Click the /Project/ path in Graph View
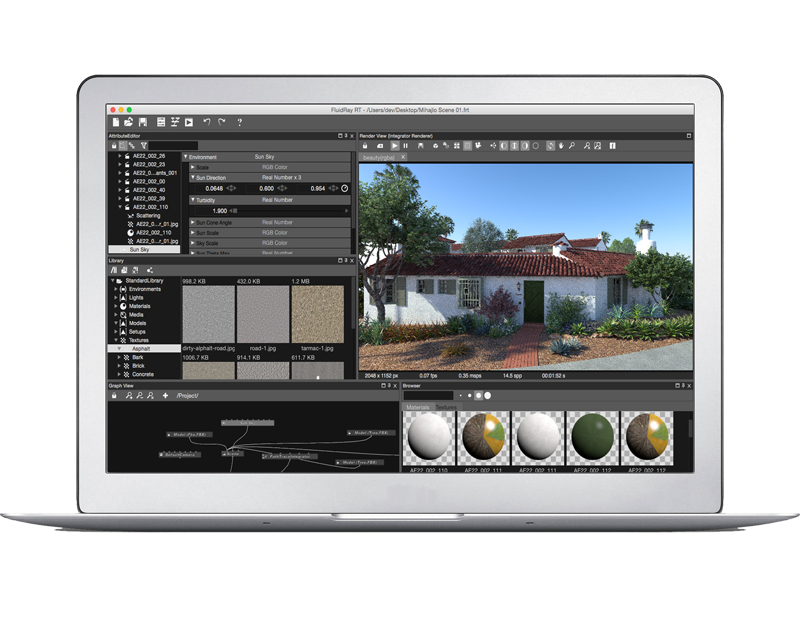 pos(187,395)
